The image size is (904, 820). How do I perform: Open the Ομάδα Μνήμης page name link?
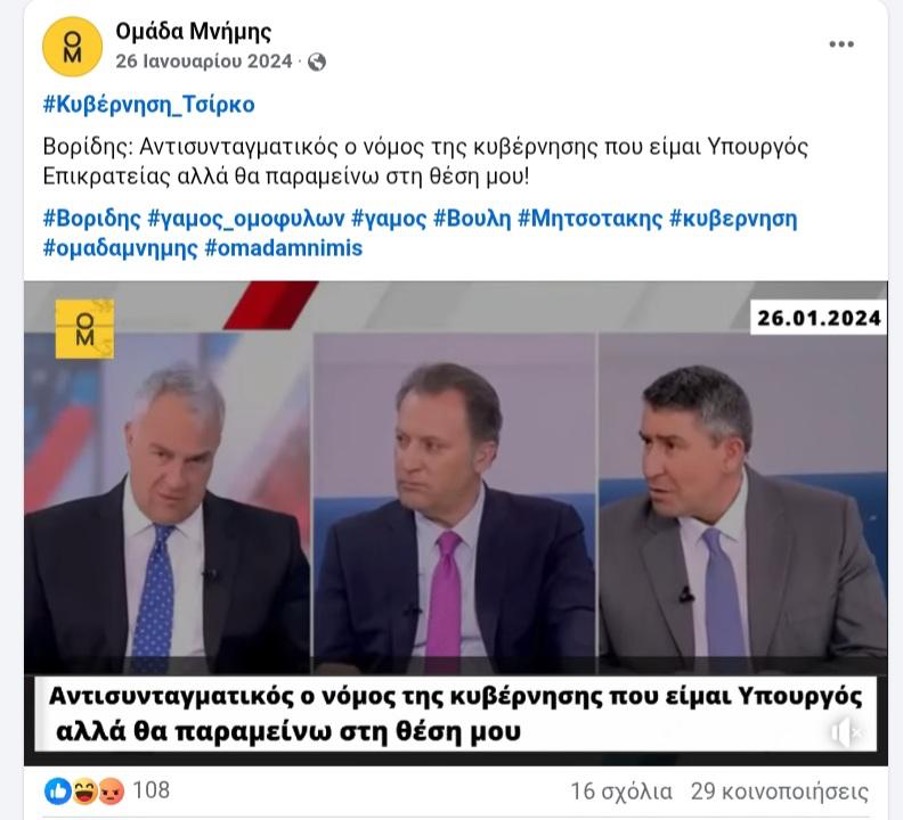[193, 31]
